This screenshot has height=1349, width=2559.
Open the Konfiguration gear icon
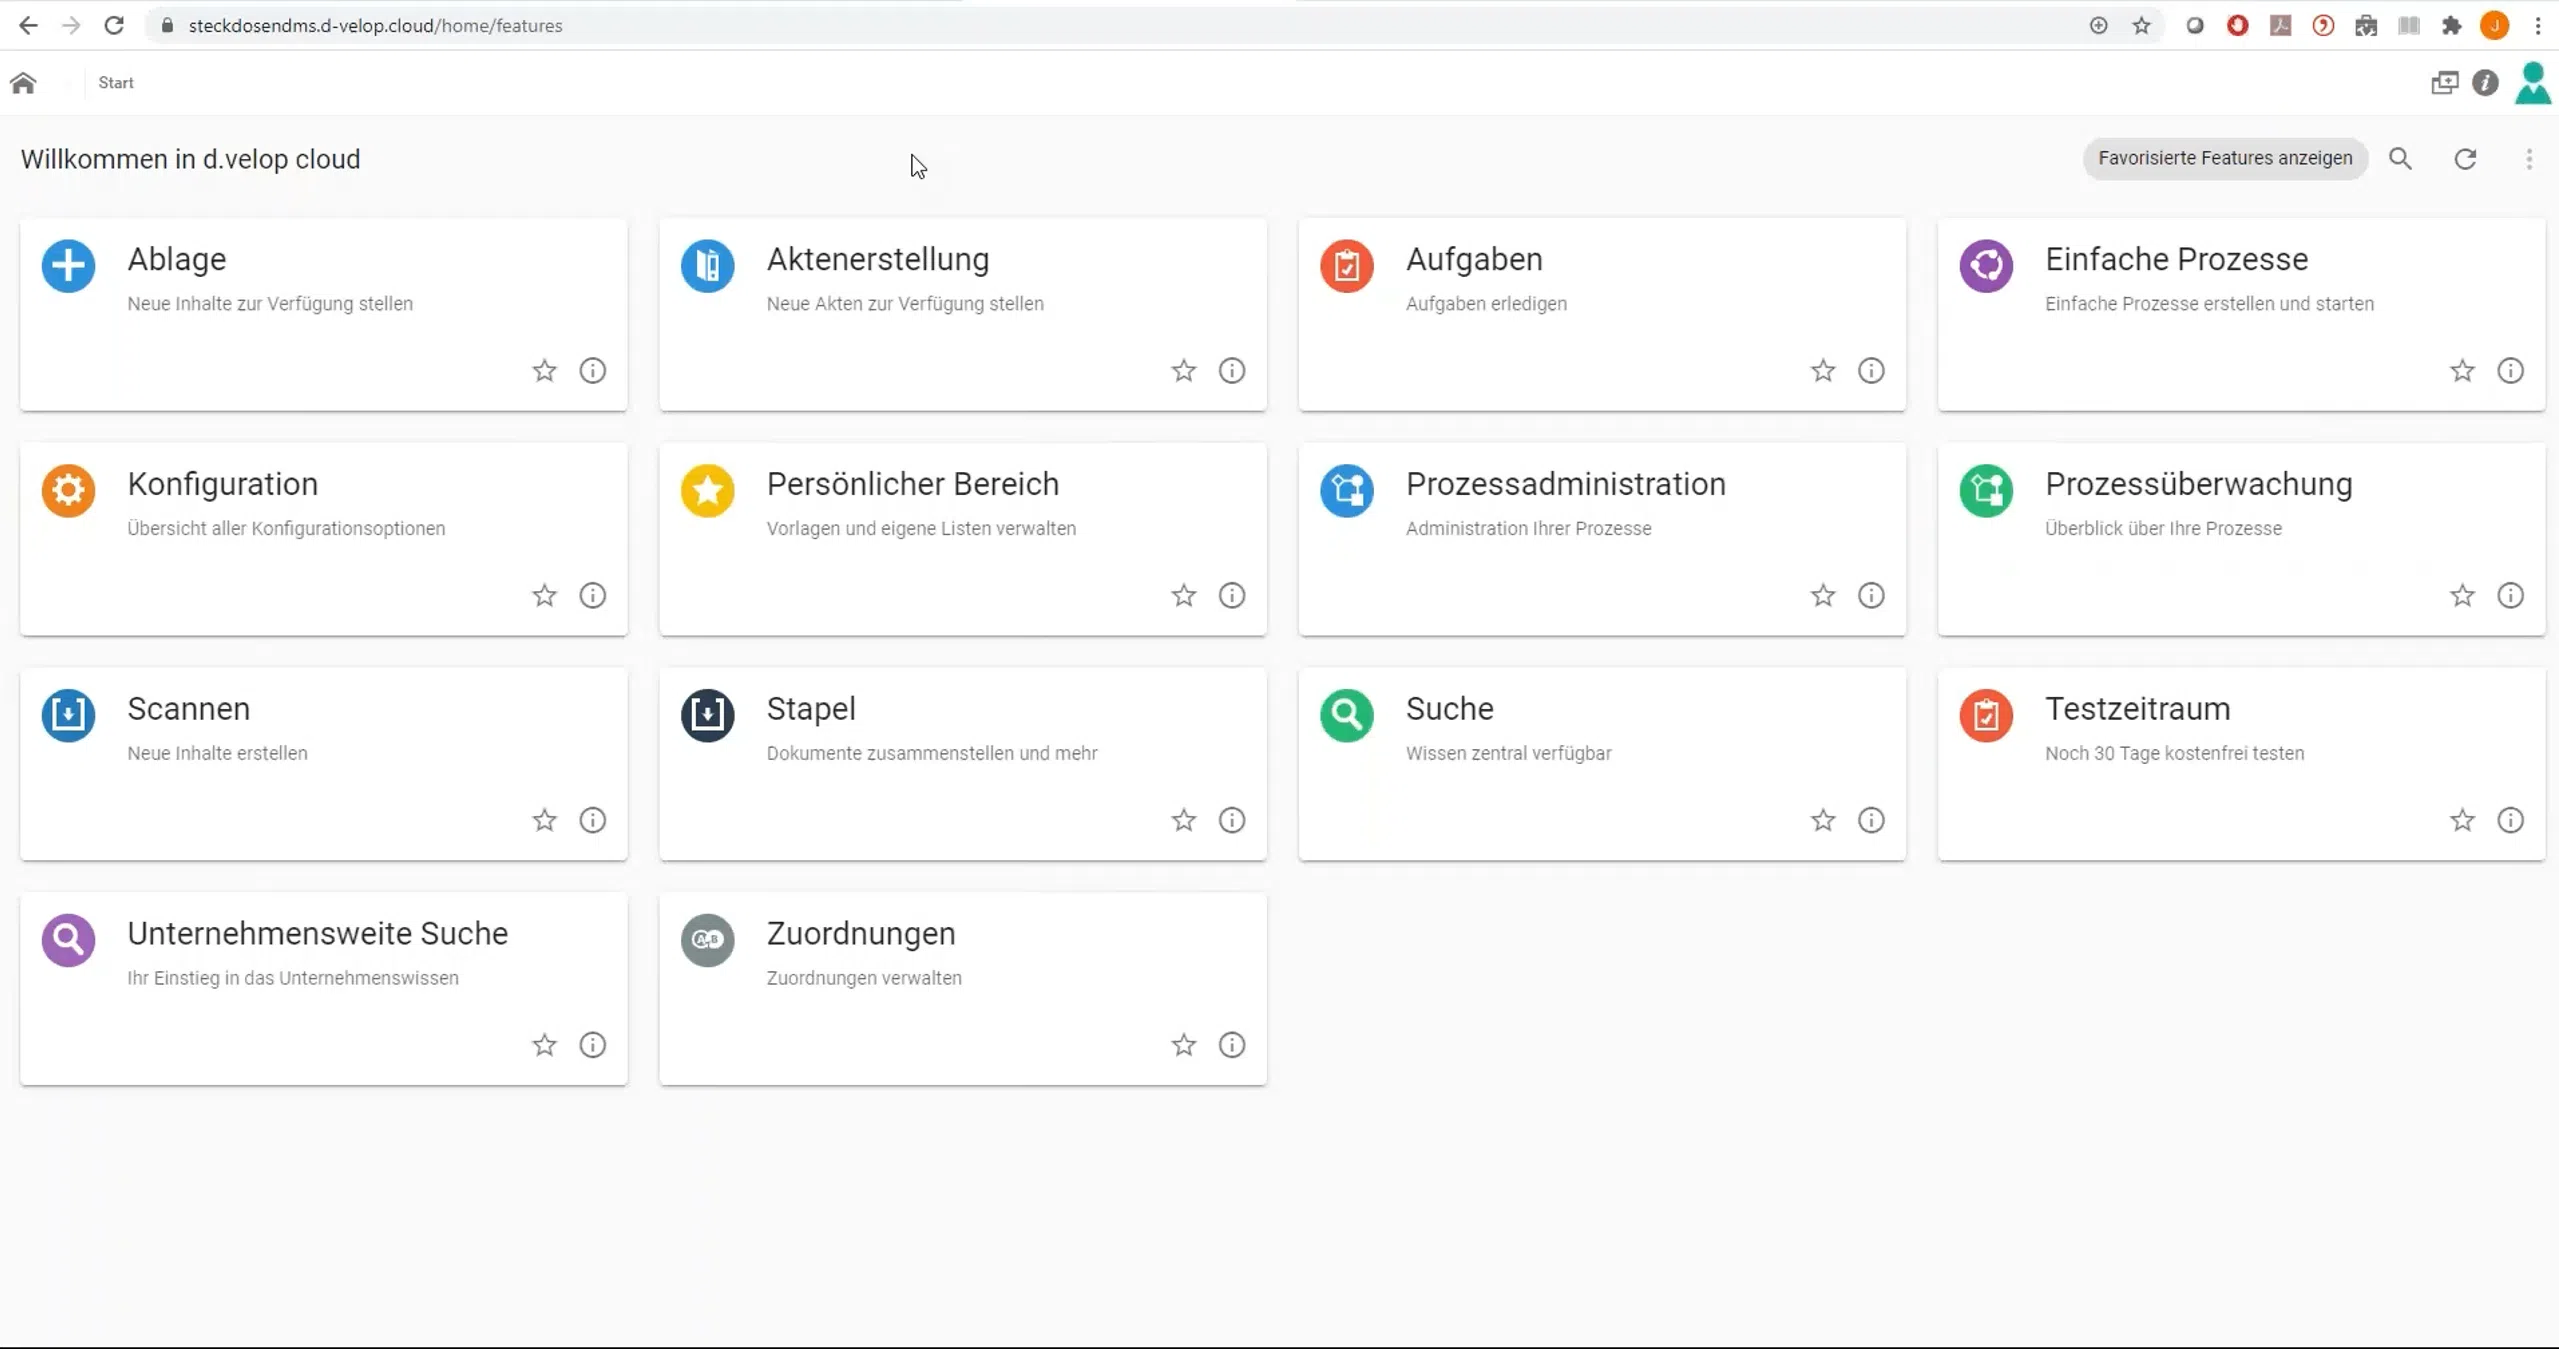68,491
